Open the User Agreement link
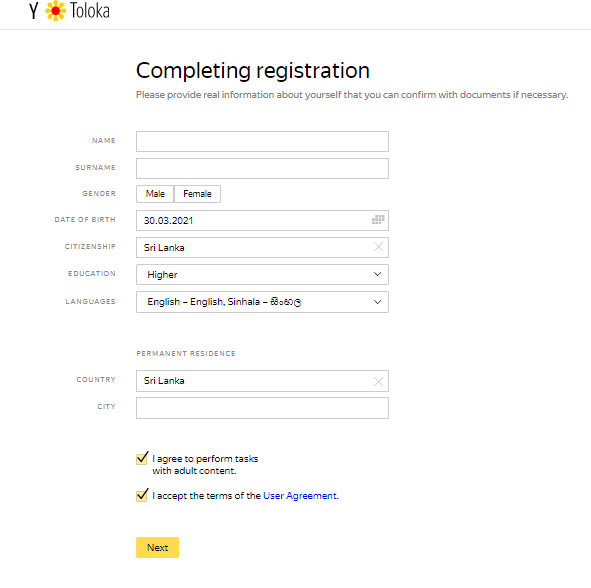 (300, 496)
